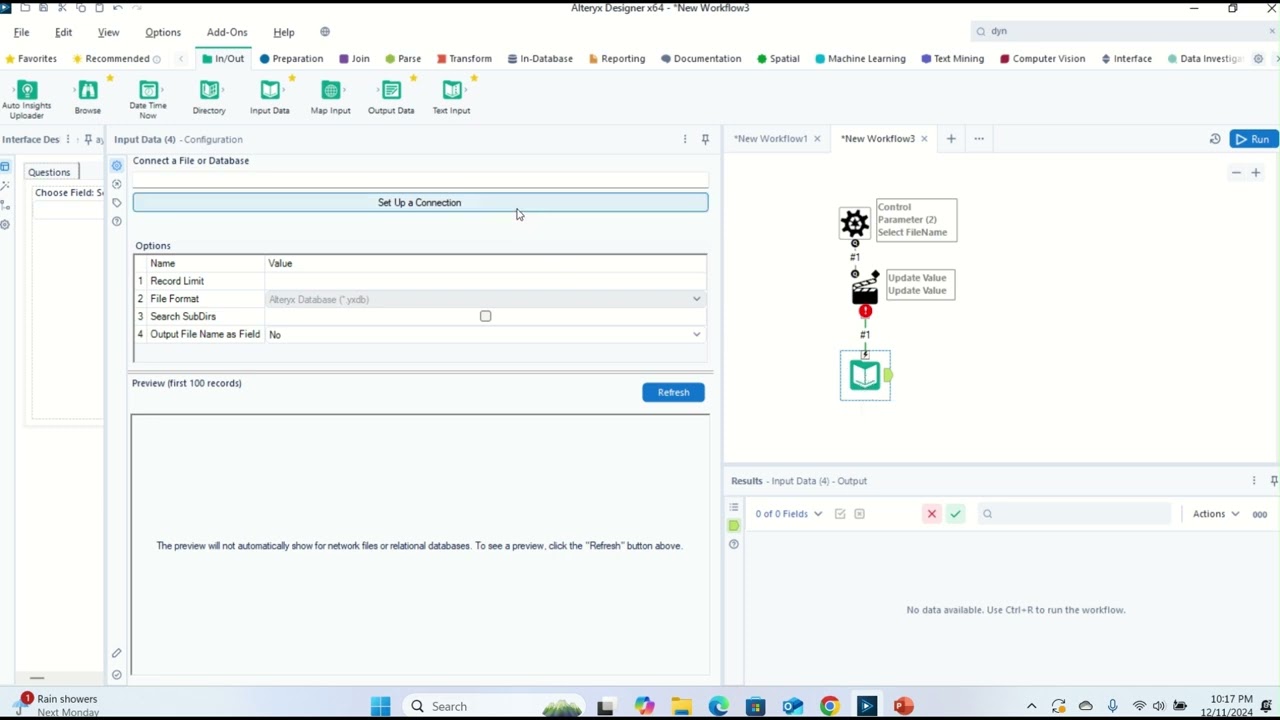This screenshot has height=720, width=1280.
Task: Collapse tool palette categories with left chevron
Action: (x=181, y=59)
